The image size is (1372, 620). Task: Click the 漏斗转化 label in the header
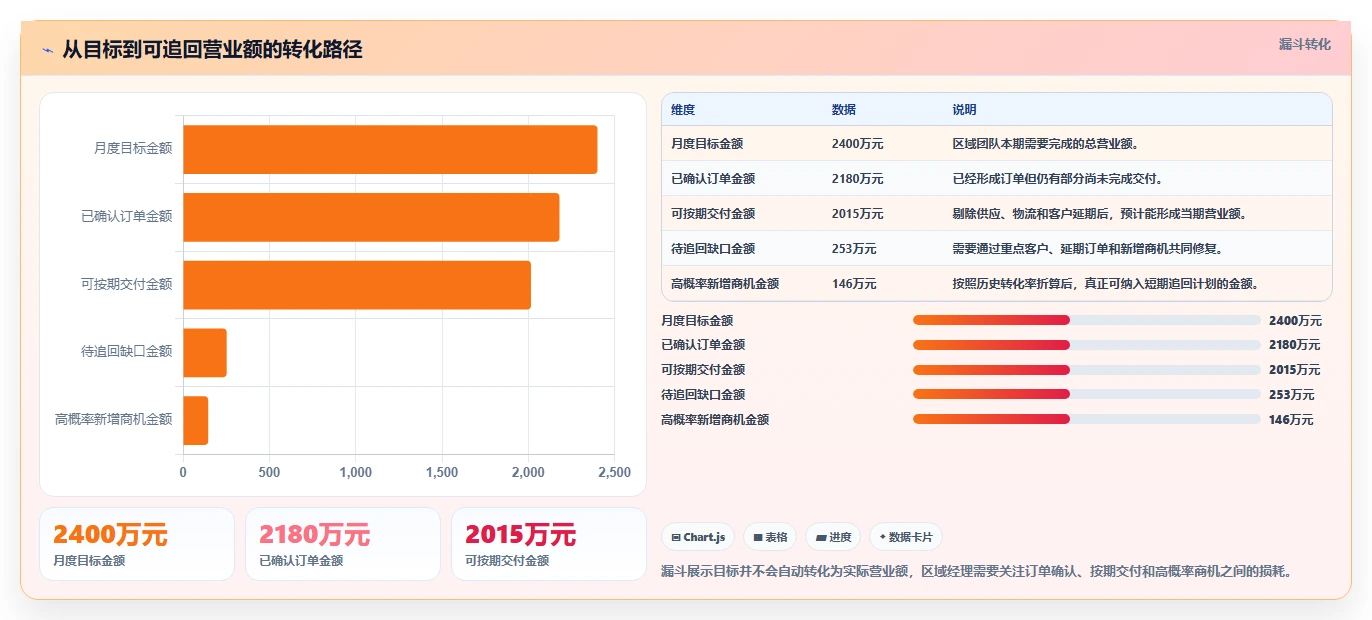tap(1304, 45)
